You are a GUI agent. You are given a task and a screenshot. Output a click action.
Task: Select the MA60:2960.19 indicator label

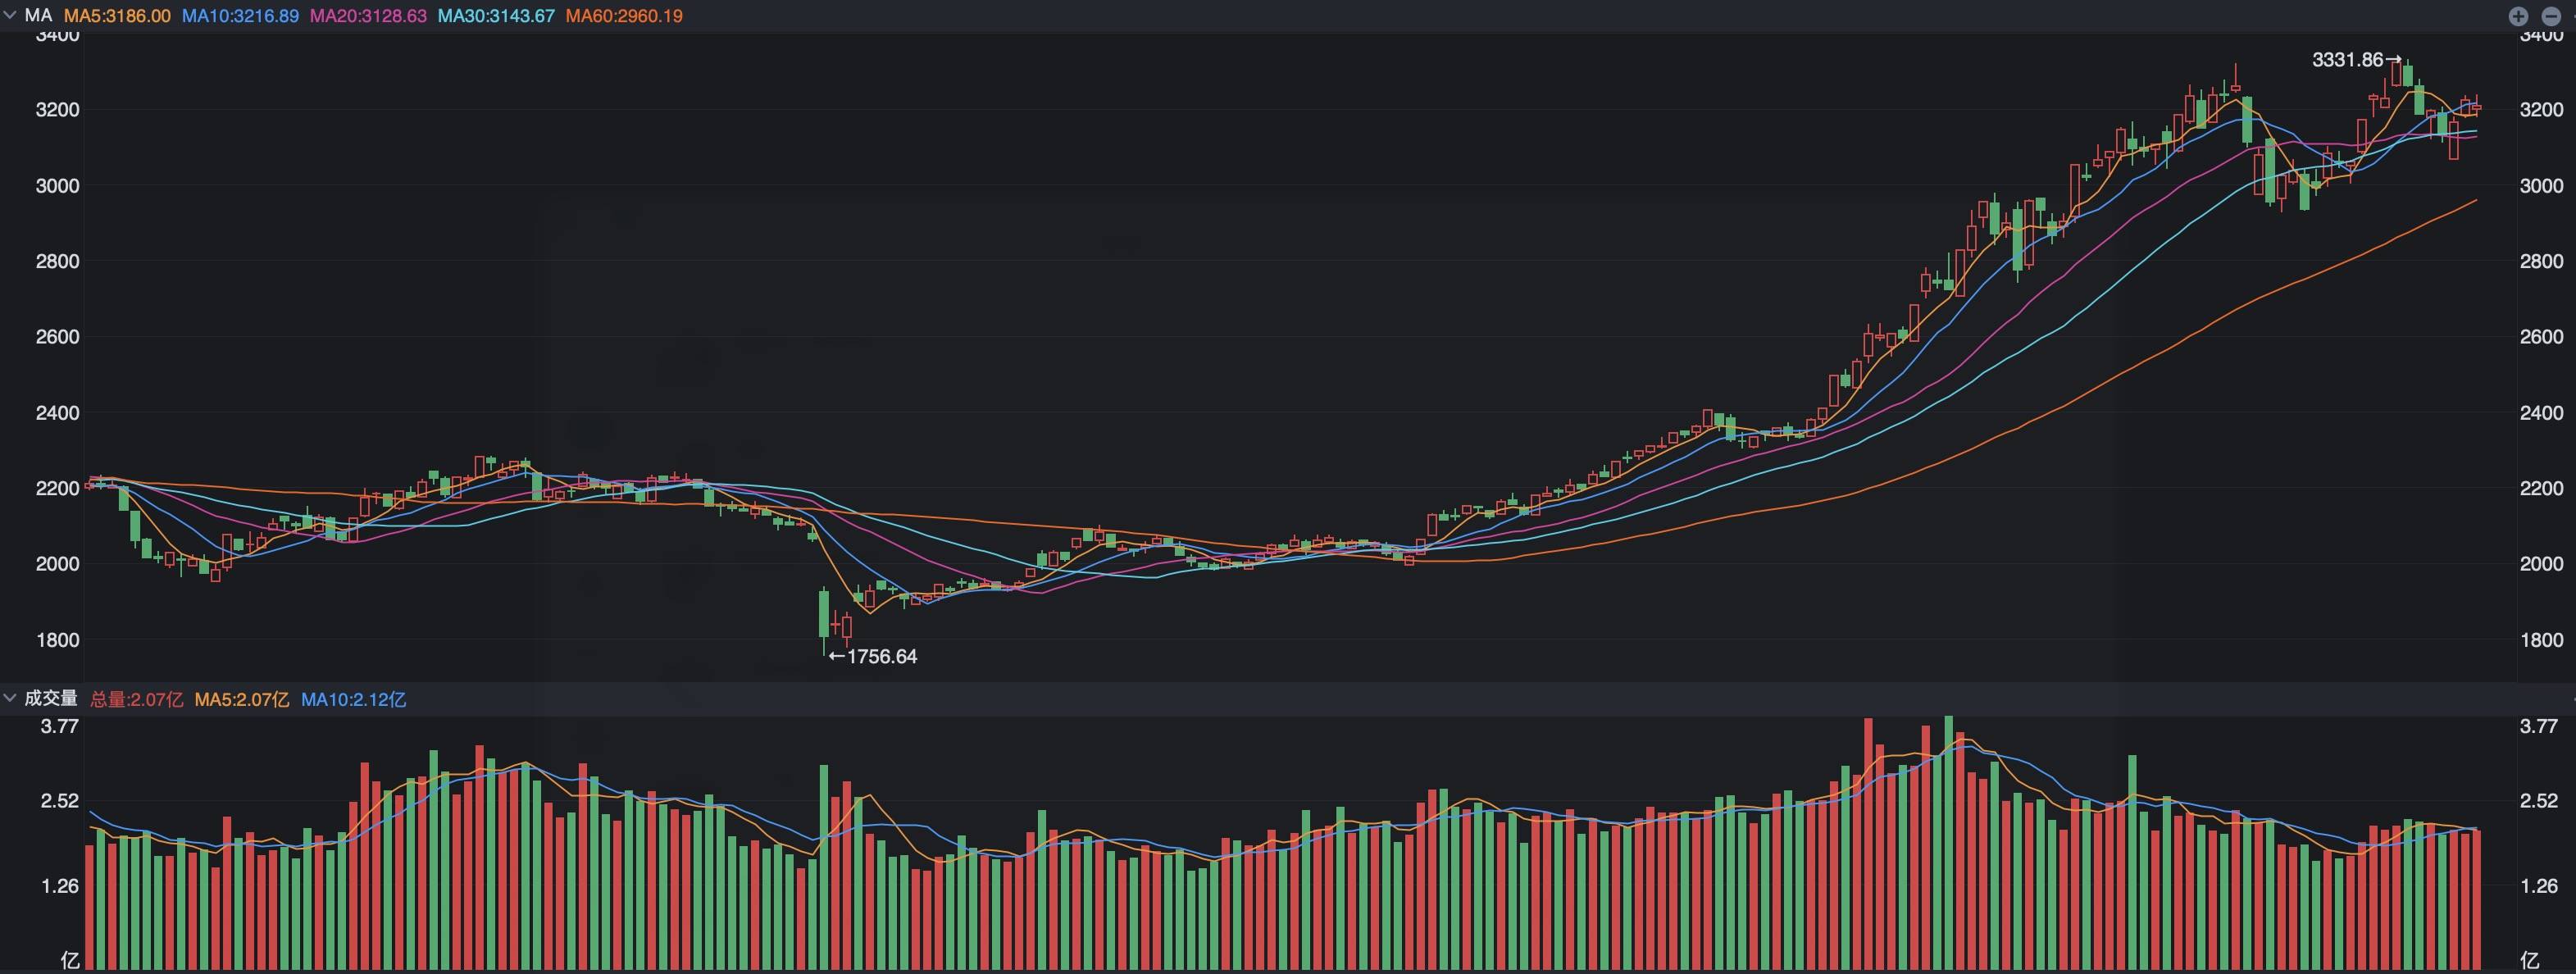click(x=624, y=16)
